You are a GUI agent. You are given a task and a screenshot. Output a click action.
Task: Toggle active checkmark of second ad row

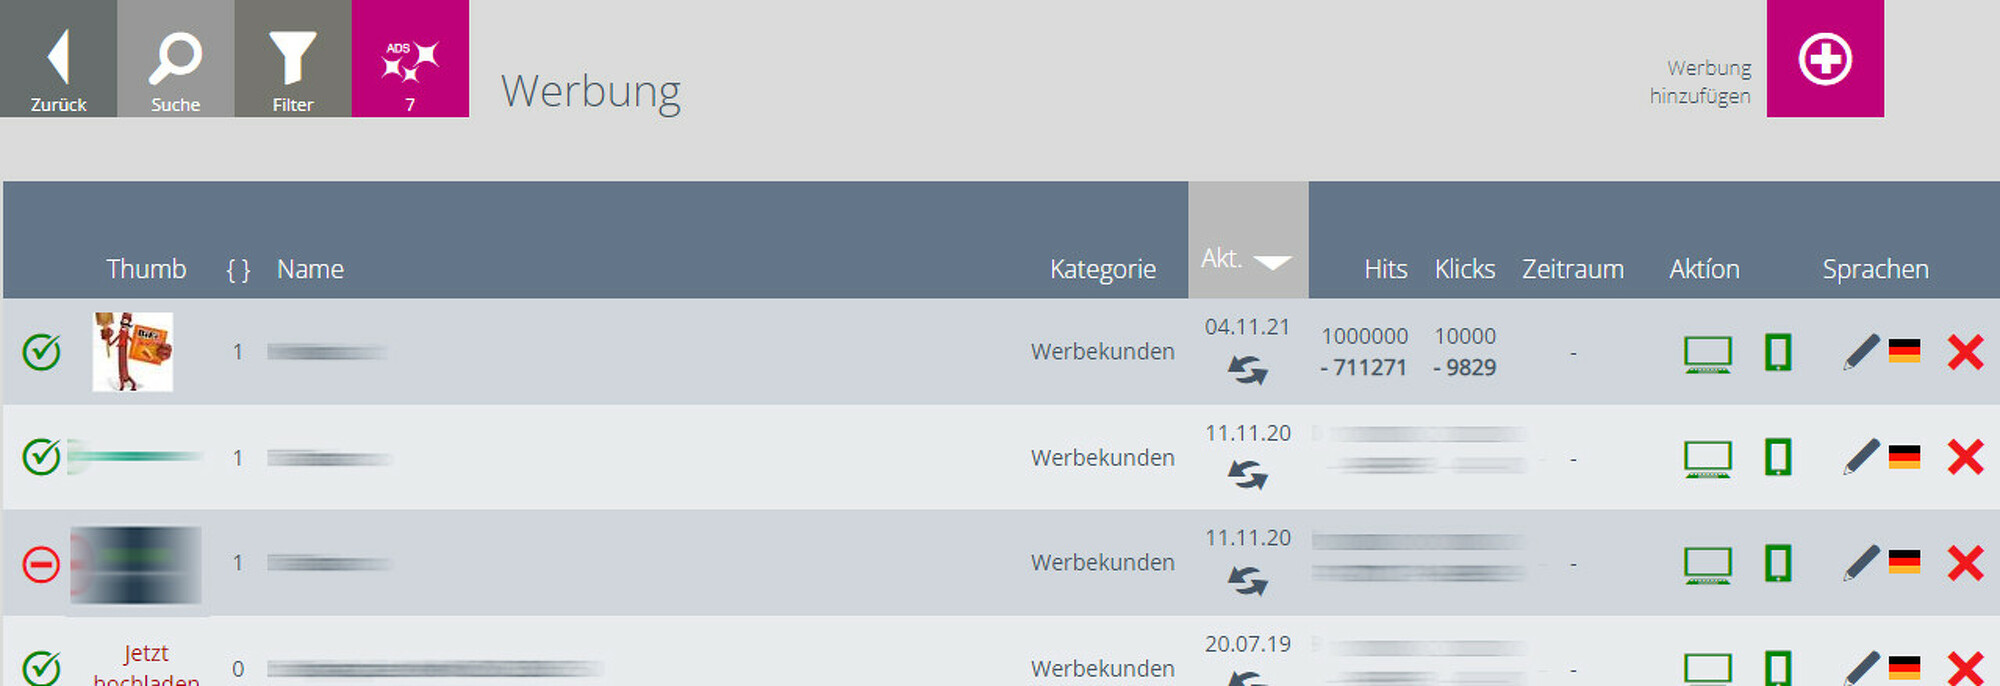41,457
